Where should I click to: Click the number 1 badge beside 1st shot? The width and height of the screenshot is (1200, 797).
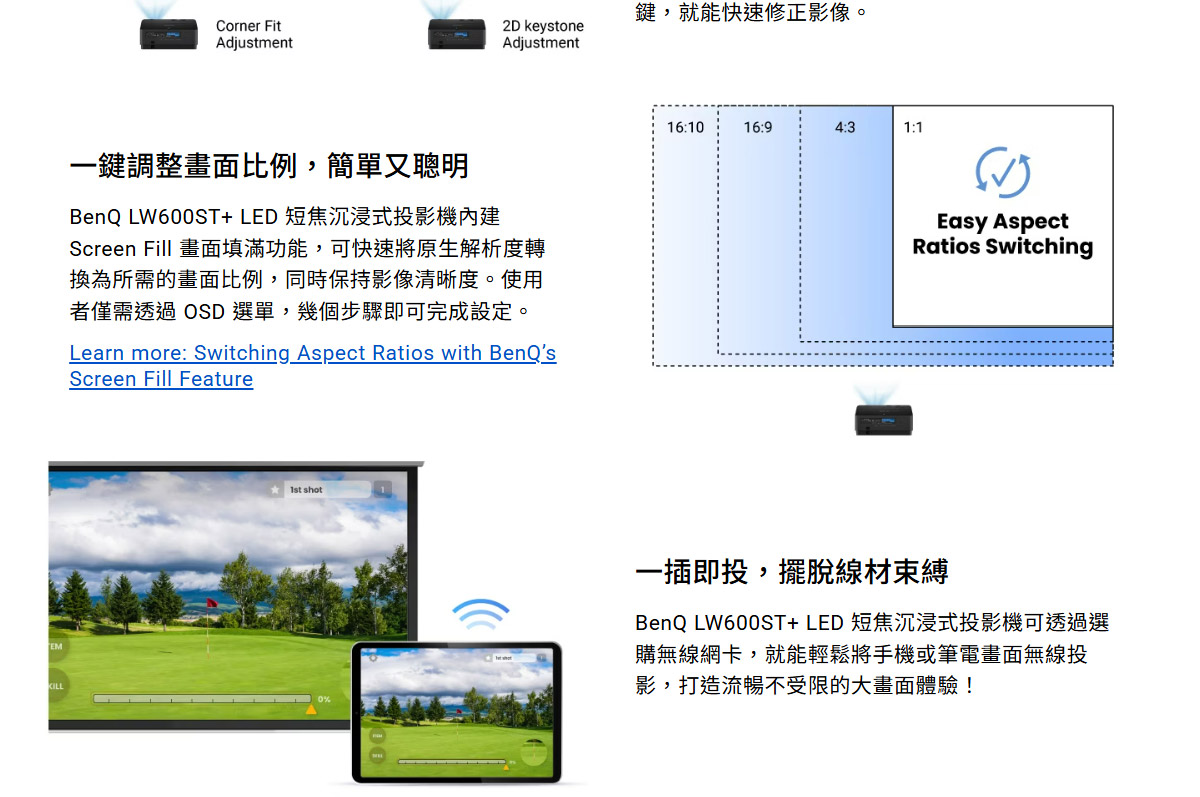382,490
